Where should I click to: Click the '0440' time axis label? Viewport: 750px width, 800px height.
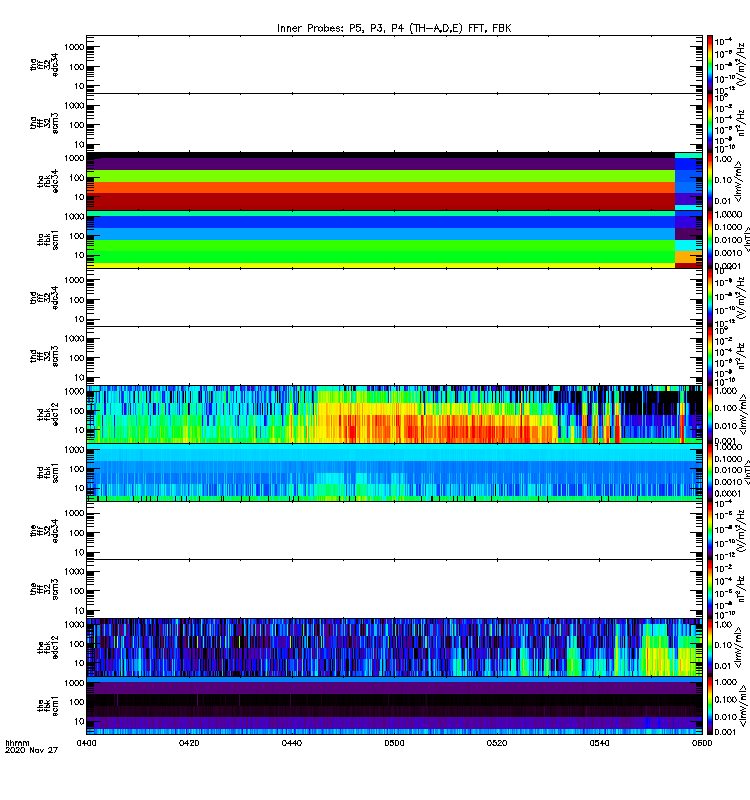coord(291,743)
